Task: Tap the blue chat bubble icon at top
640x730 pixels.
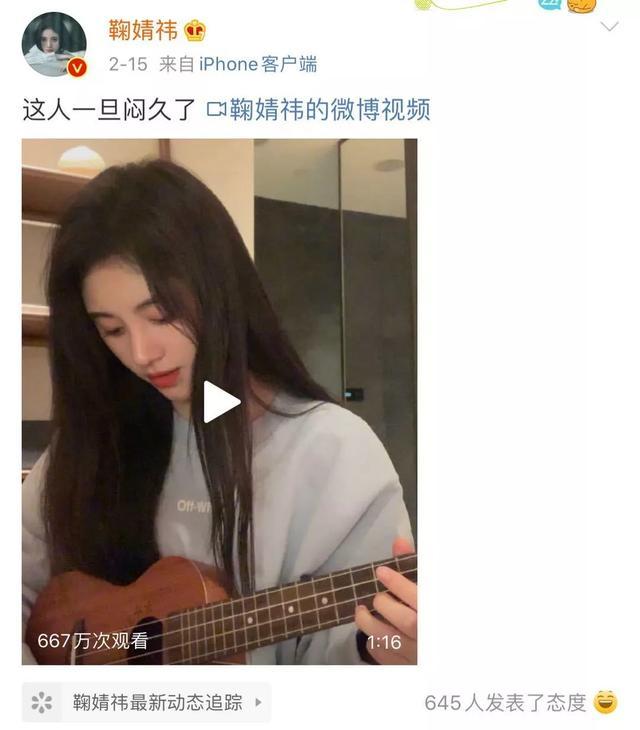Action: click(x=550, y=4)
